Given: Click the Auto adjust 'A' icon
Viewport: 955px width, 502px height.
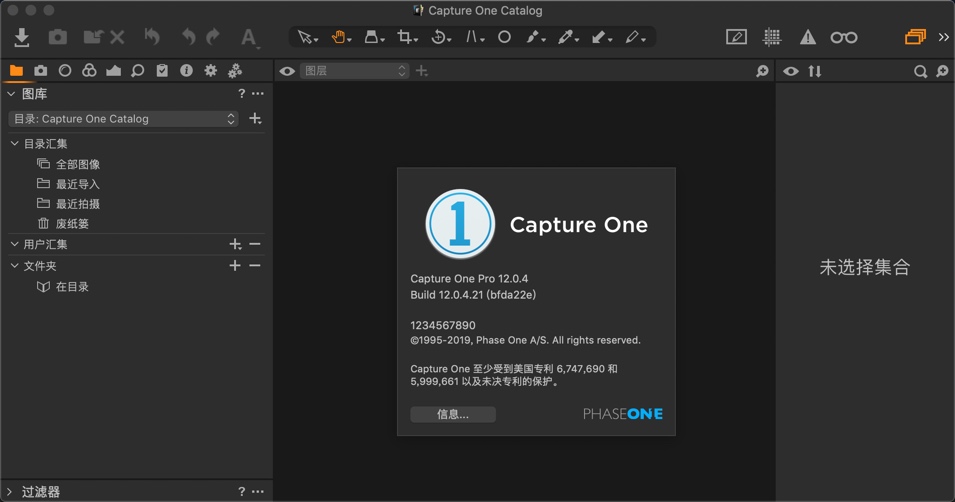Looking at the screenshot, I should (248, 38).
